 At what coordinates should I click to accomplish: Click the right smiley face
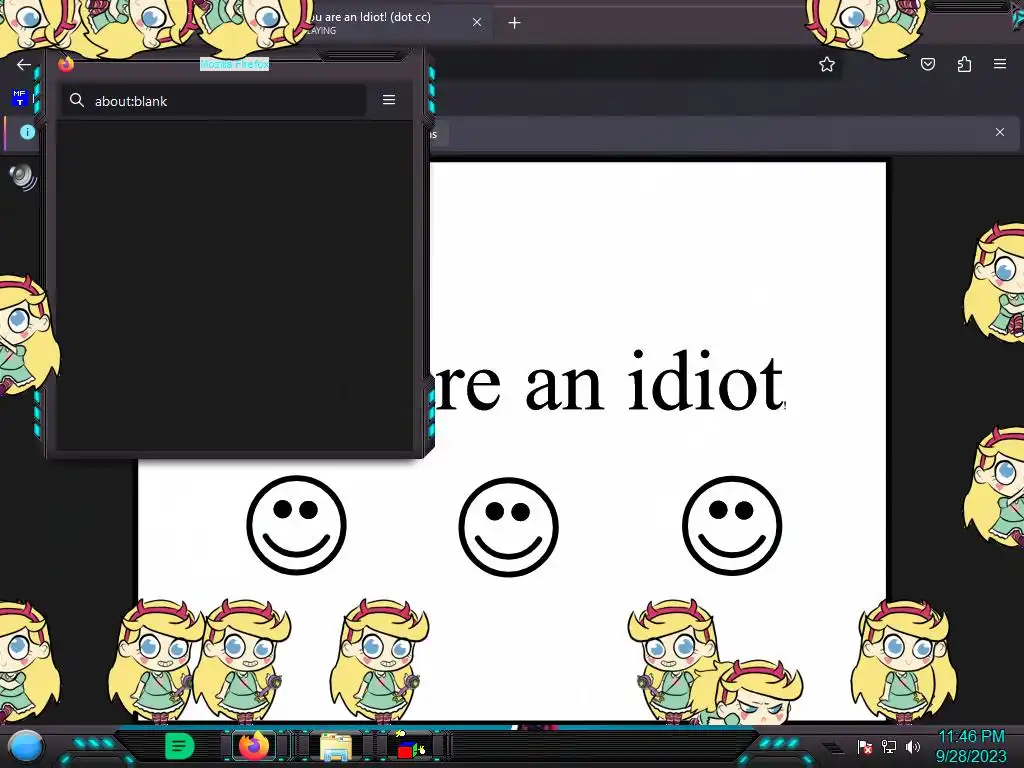[x=732, y=526]
